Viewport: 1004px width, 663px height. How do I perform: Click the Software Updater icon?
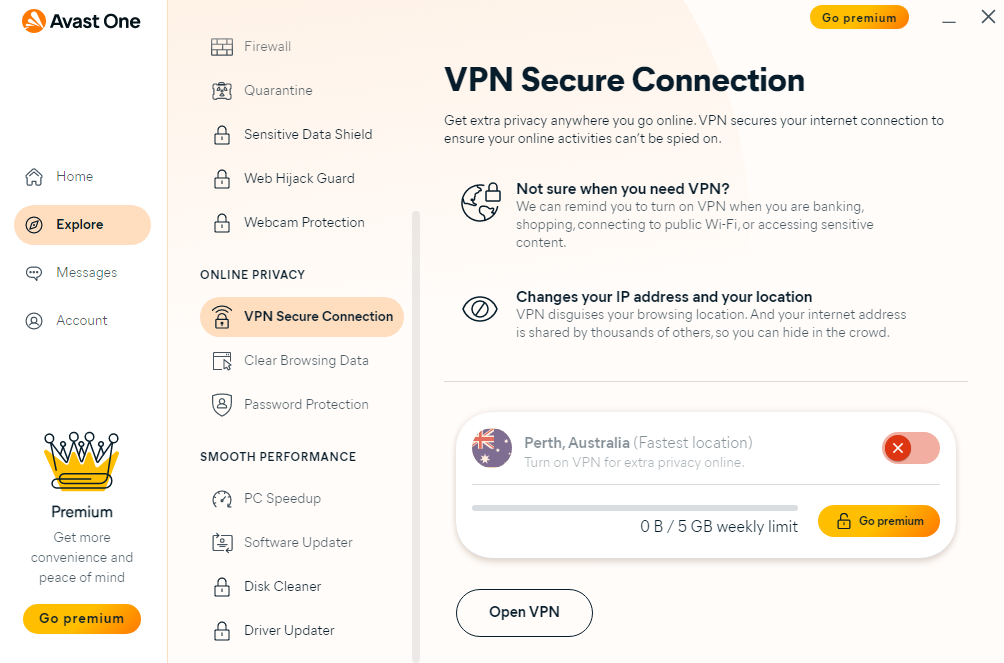tap(222, 543)
